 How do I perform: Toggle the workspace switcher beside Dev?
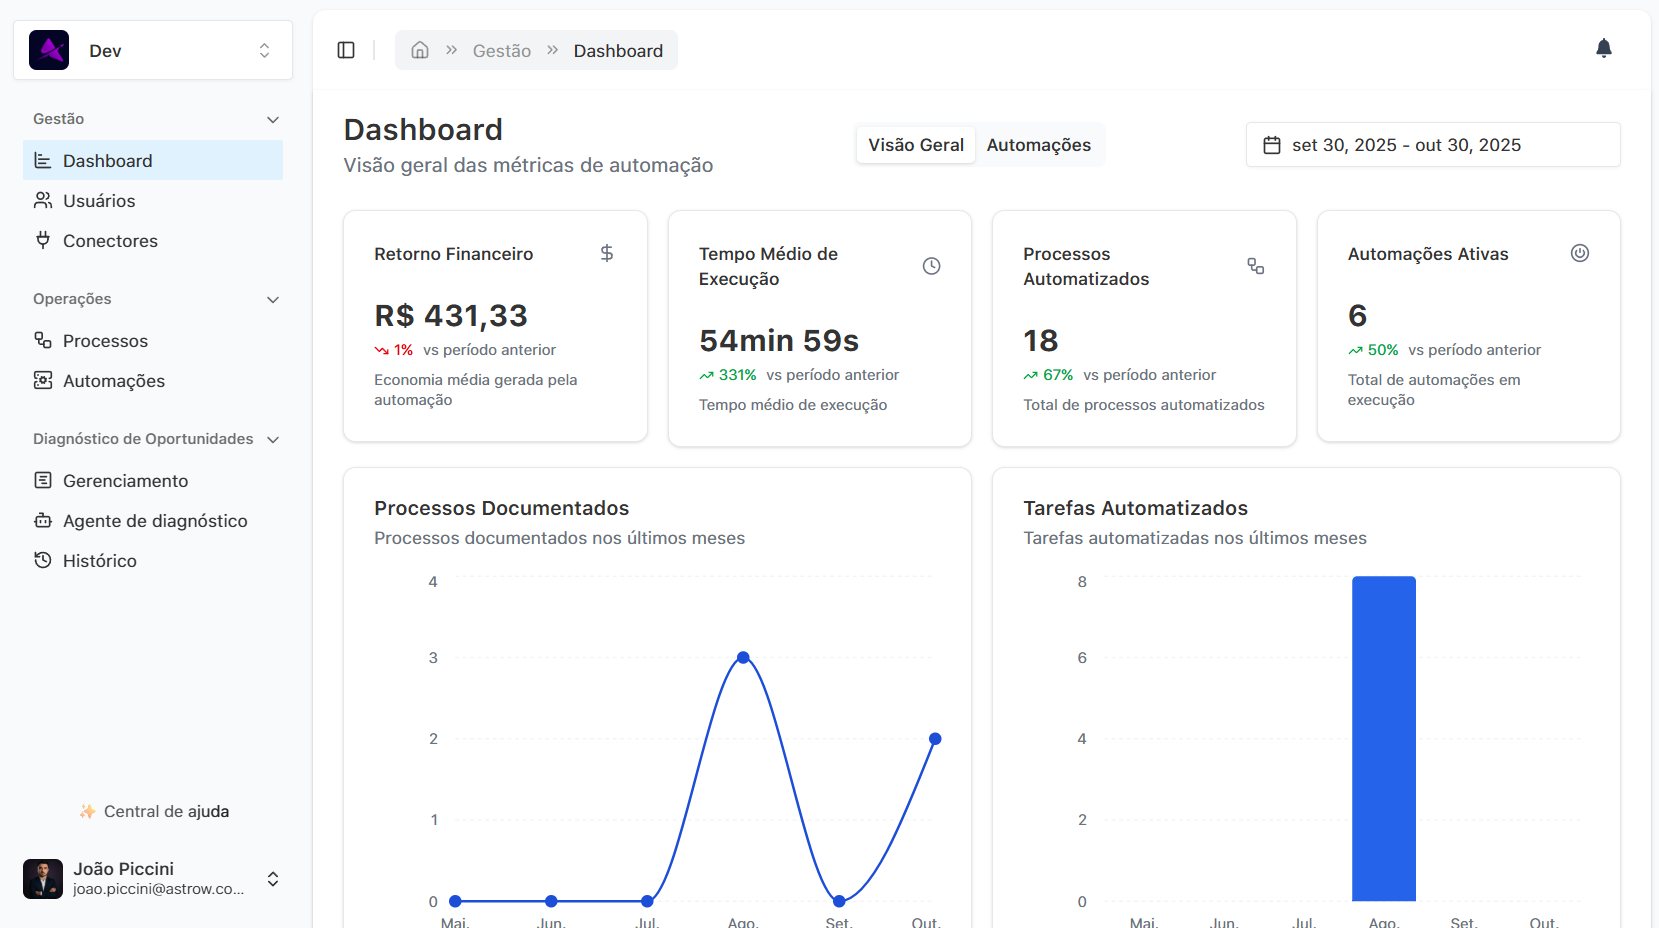point(264,49)
